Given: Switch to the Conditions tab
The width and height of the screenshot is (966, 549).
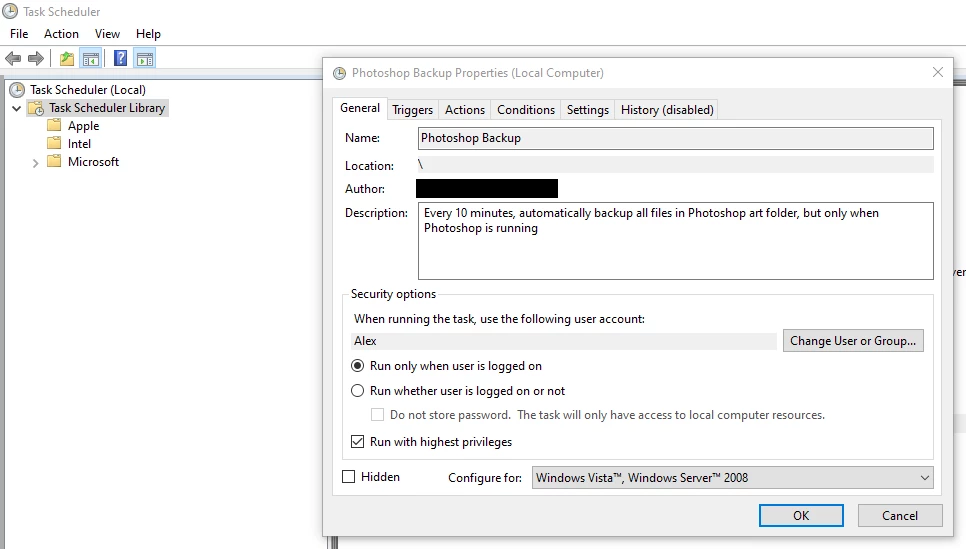Looking at the screenshot, I should point(526,110).
